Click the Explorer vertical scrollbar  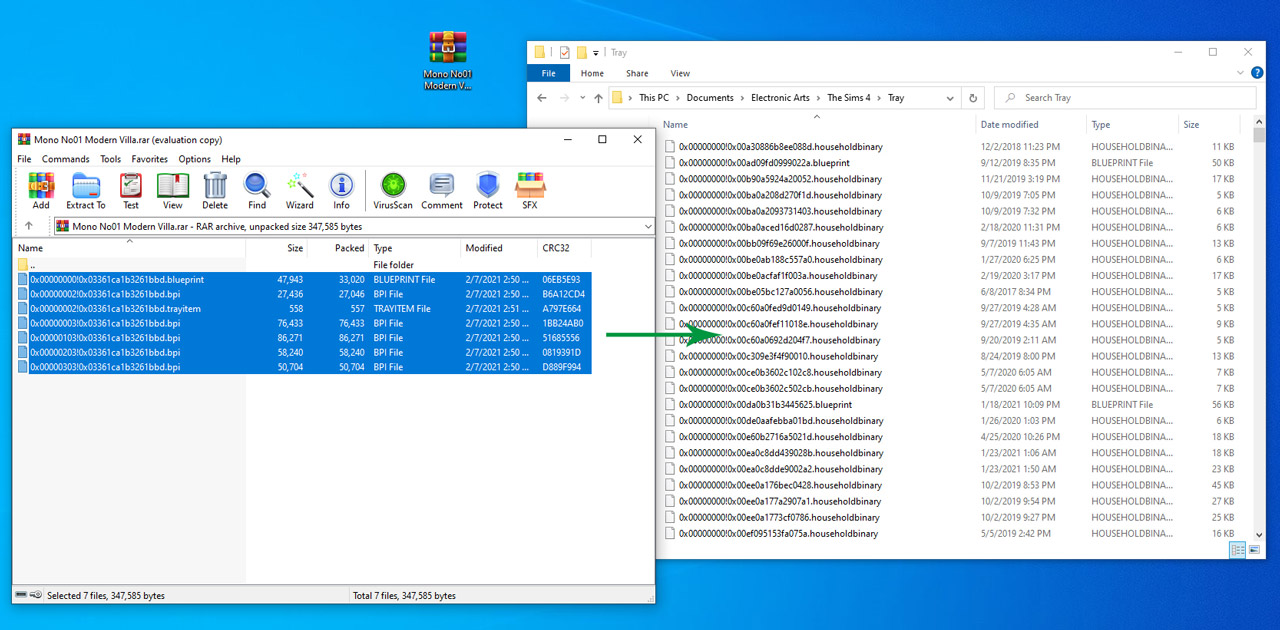1259,330
